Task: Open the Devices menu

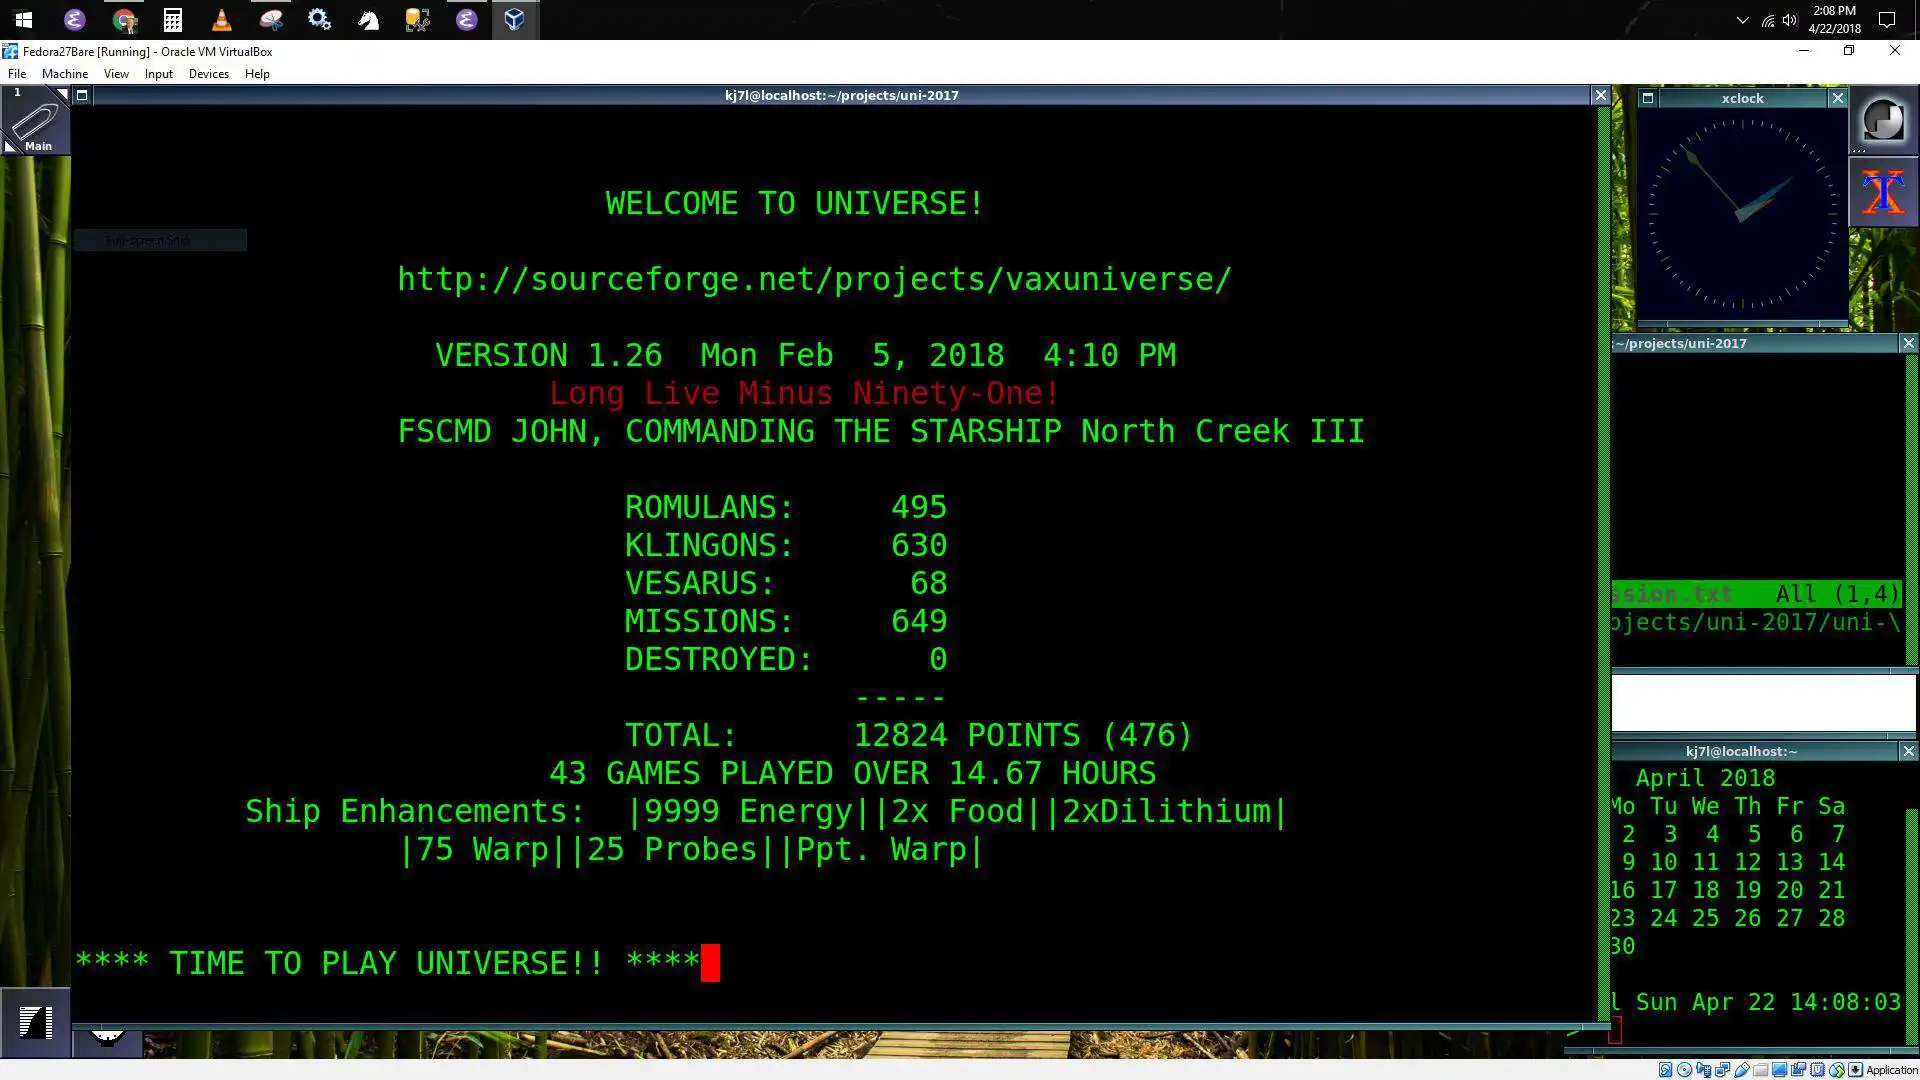Action: click(208, 74)
